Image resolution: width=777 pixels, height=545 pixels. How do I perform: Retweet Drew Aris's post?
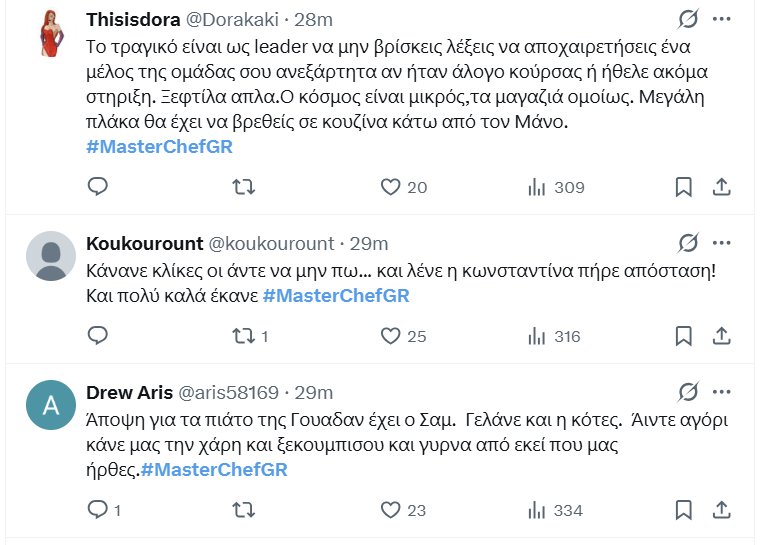(243, 510)
